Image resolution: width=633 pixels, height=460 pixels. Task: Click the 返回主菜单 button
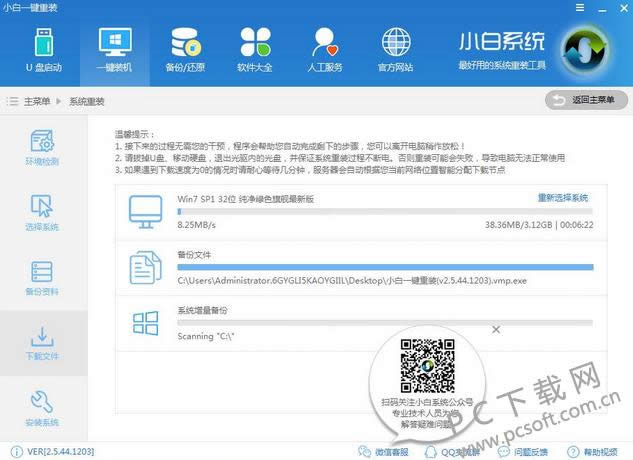pyautogui.click(x=586, y=100)
